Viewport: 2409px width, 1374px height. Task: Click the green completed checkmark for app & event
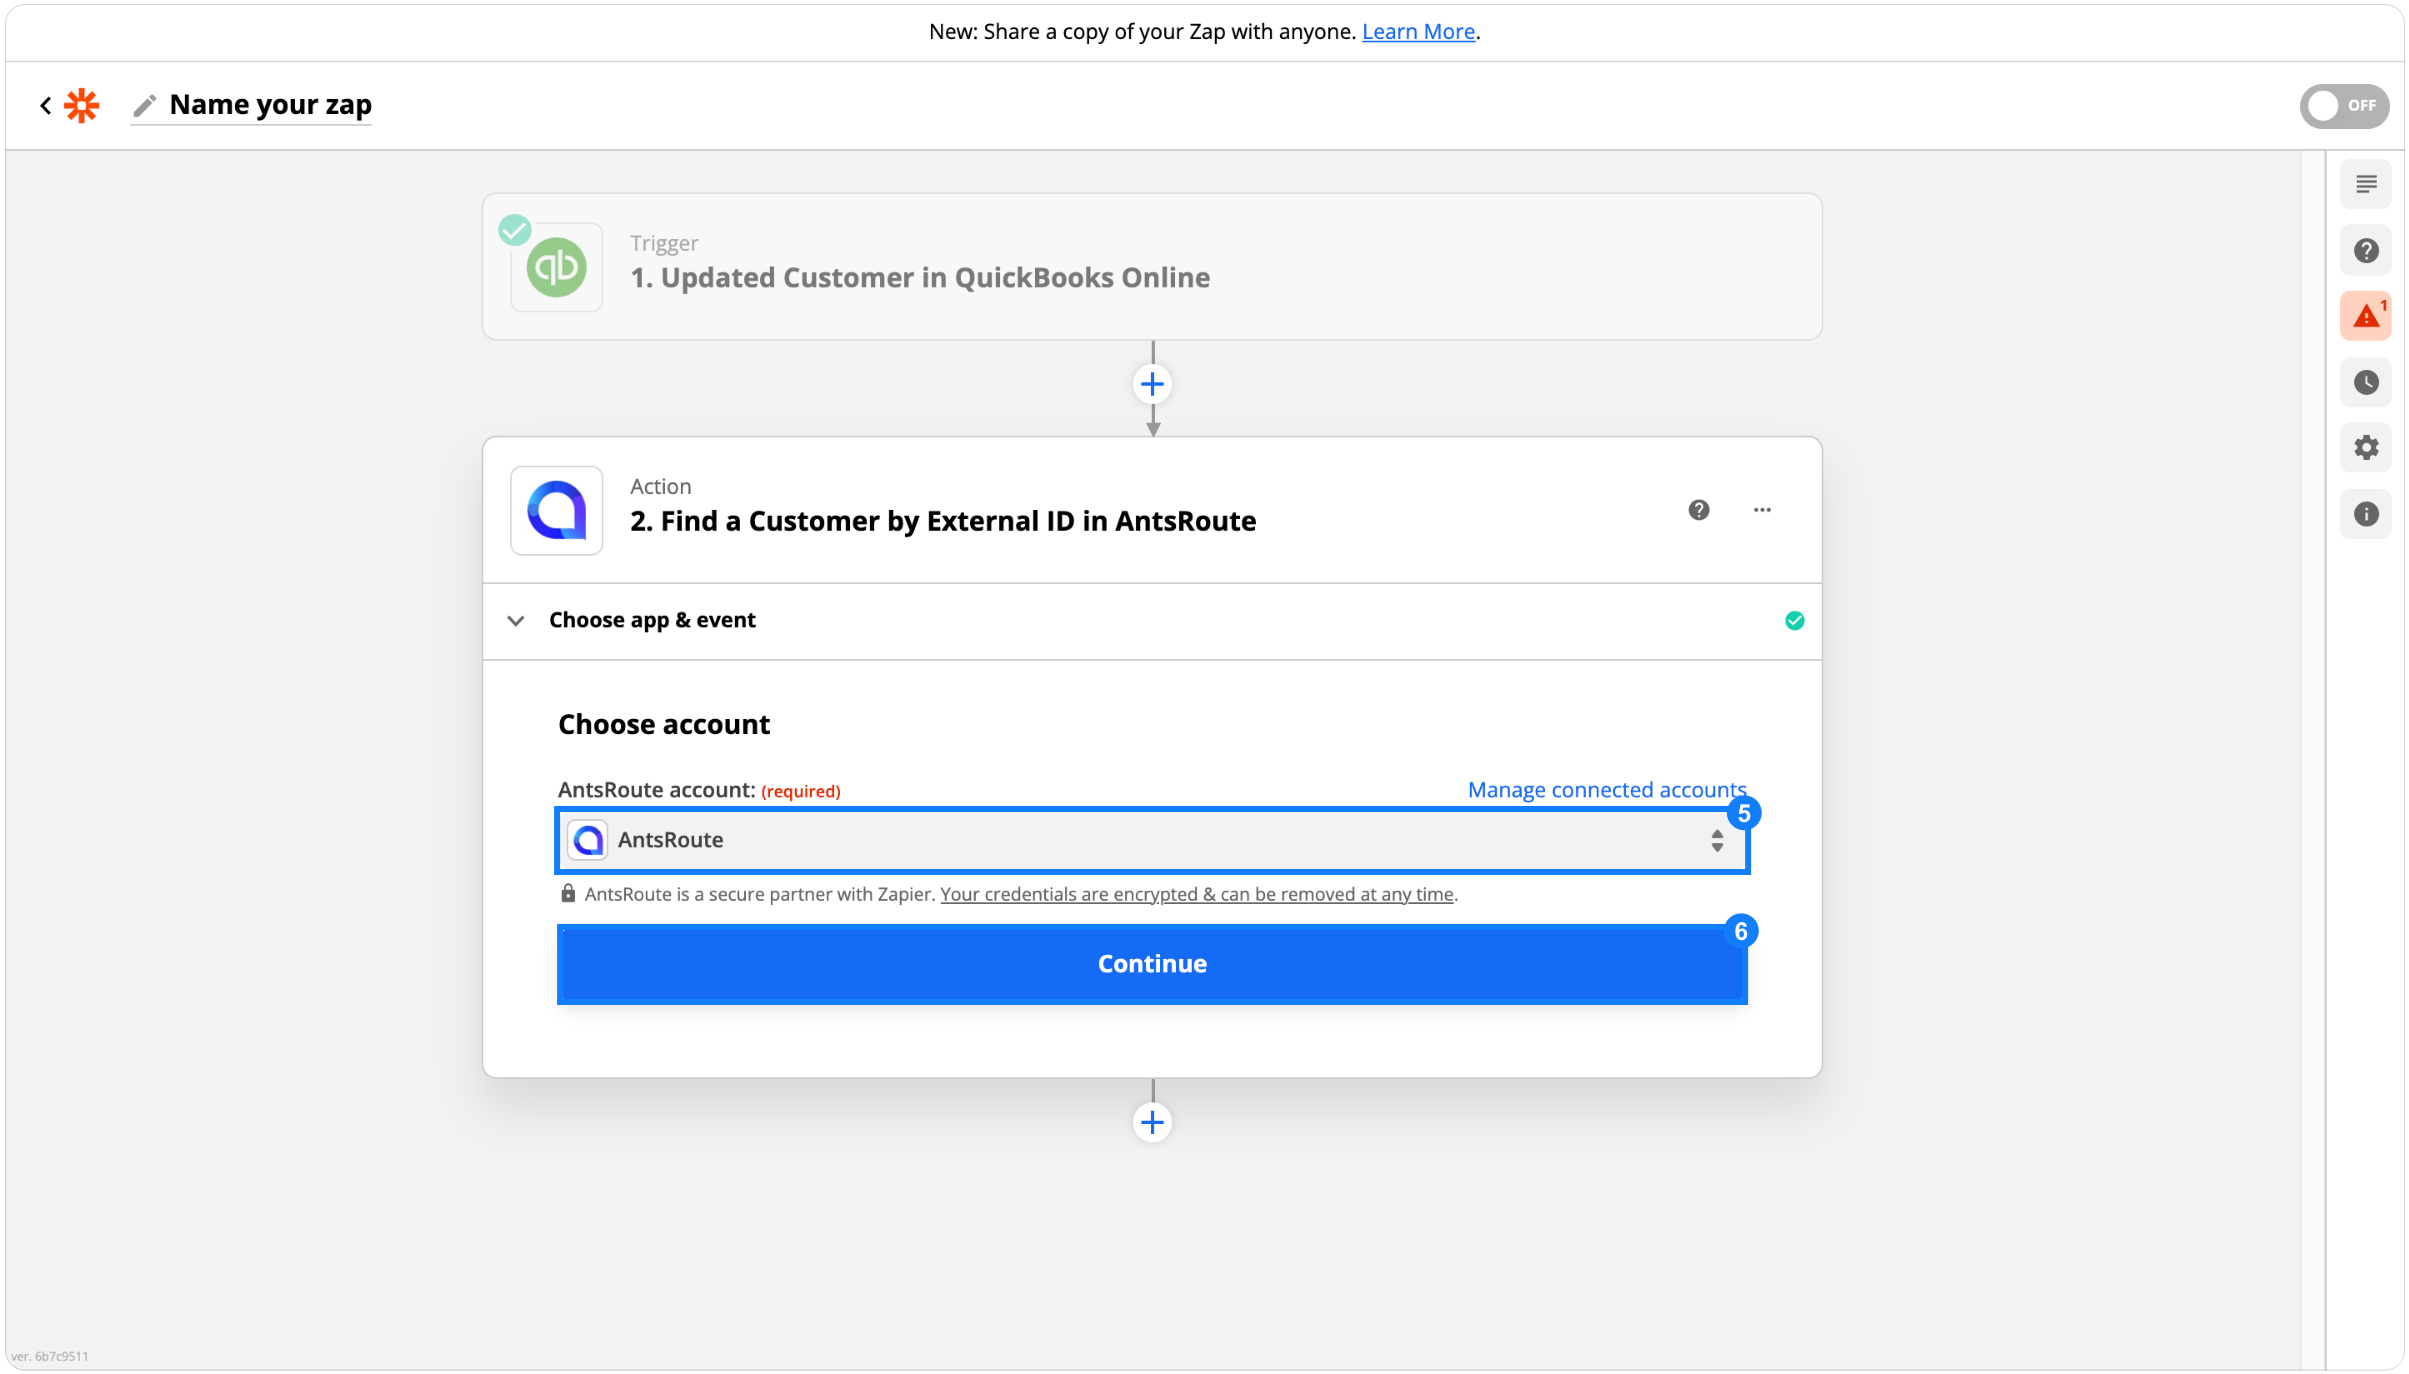[1795, 621]
